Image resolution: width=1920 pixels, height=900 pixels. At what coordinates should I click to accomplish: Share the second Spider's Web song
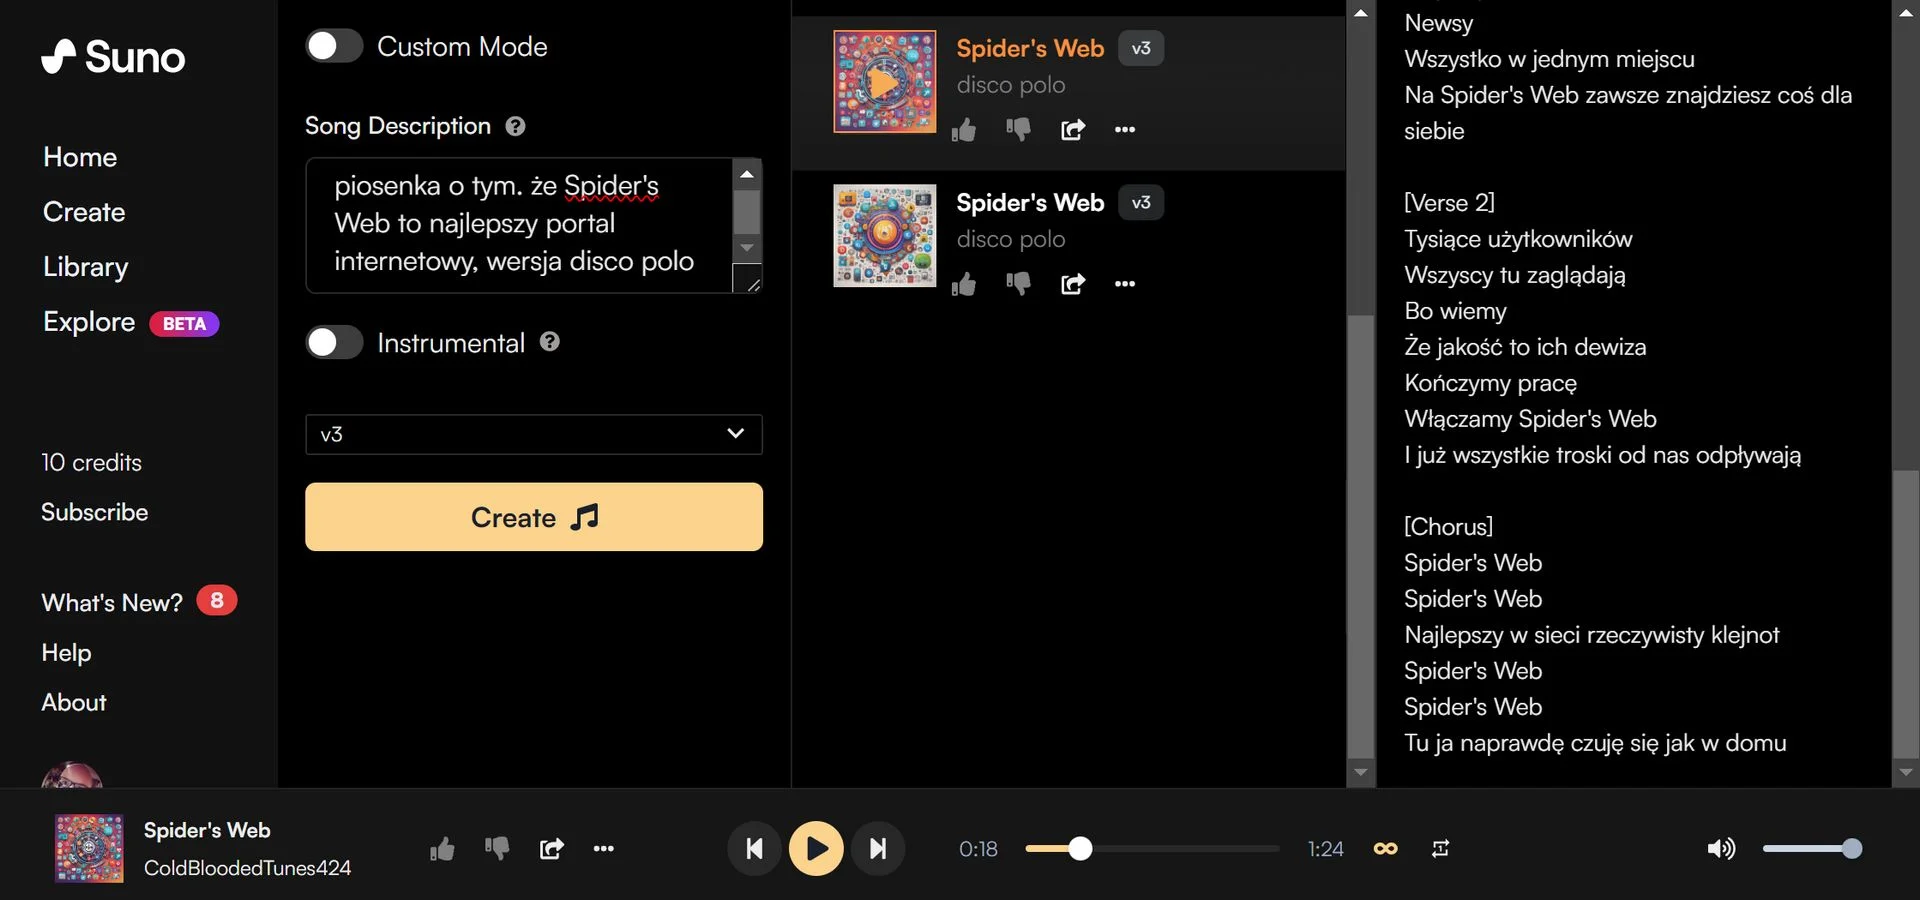(1072, 284)
